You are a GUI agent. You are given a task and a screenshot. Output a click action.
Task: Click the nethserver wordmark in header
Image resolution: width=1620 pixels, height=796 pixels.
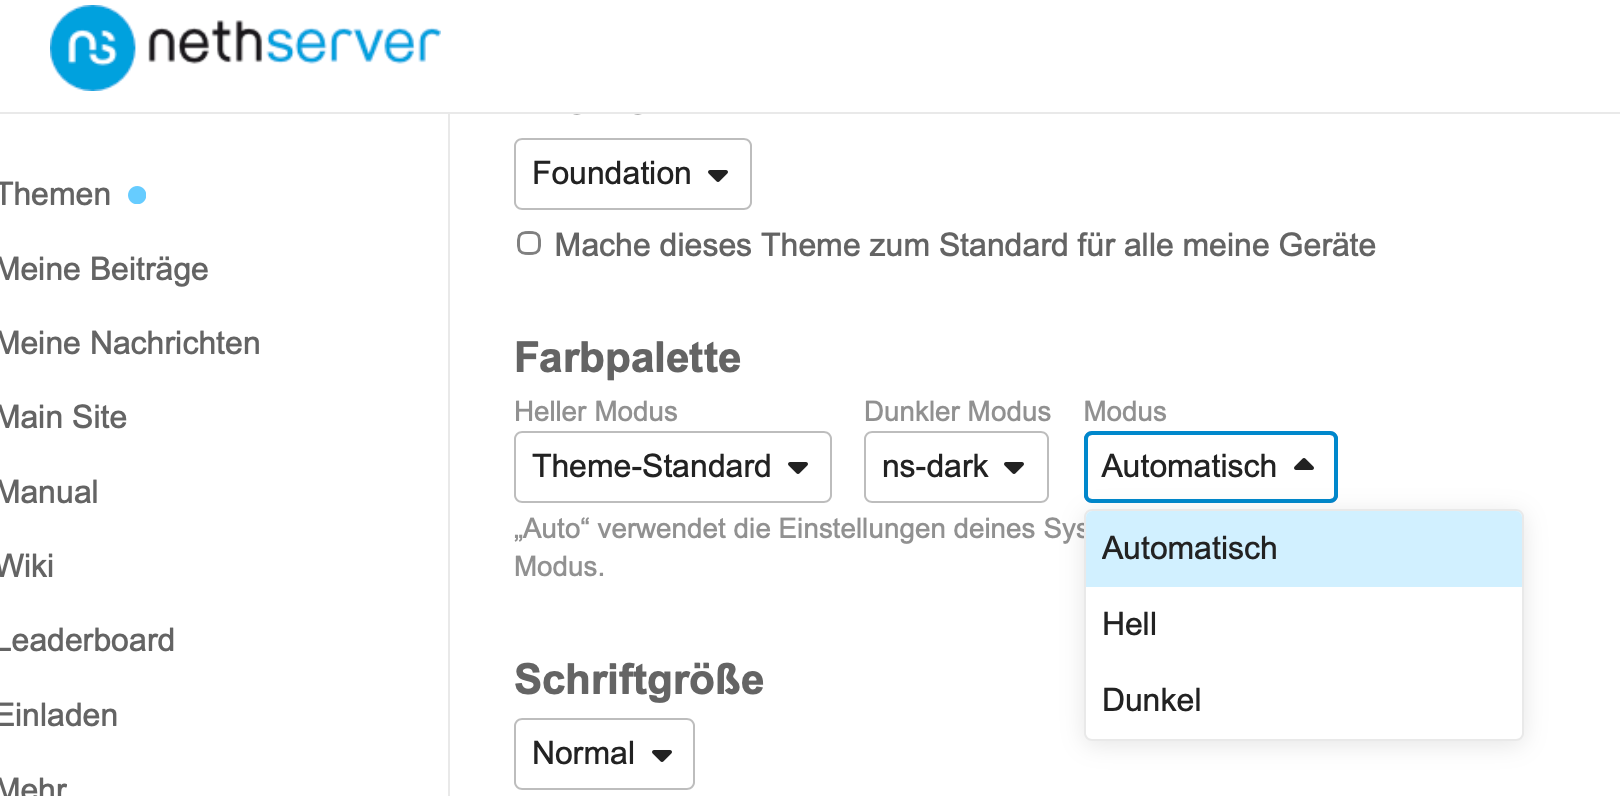pyautogui.click(x=293, y=44)
